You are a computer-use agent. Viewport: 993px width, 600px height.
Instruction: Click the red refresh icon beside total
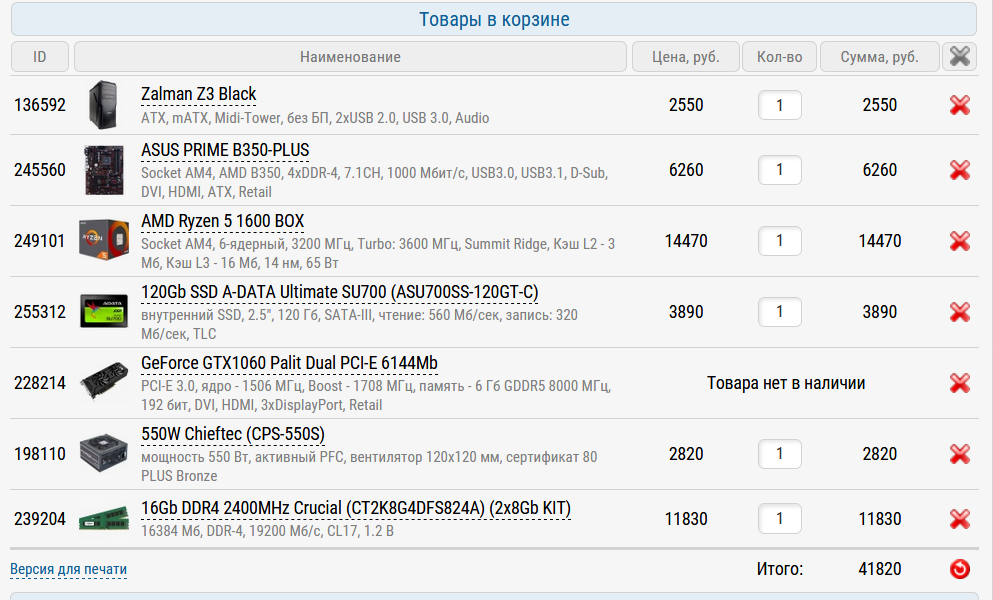pyautogui.click(x=959, y=569)
